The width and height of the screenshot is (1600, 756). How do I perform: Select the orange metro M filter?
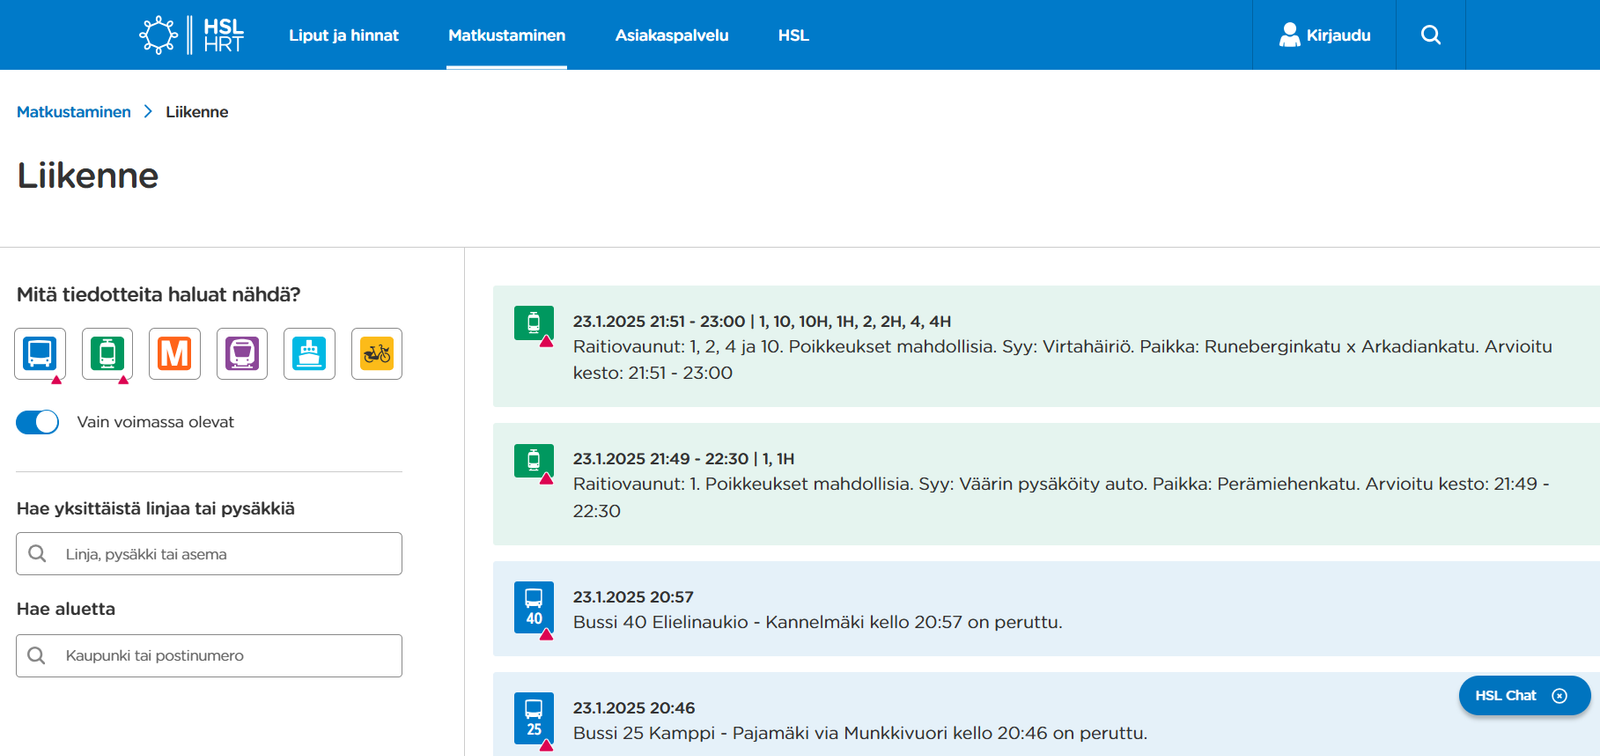coord(175,354)
